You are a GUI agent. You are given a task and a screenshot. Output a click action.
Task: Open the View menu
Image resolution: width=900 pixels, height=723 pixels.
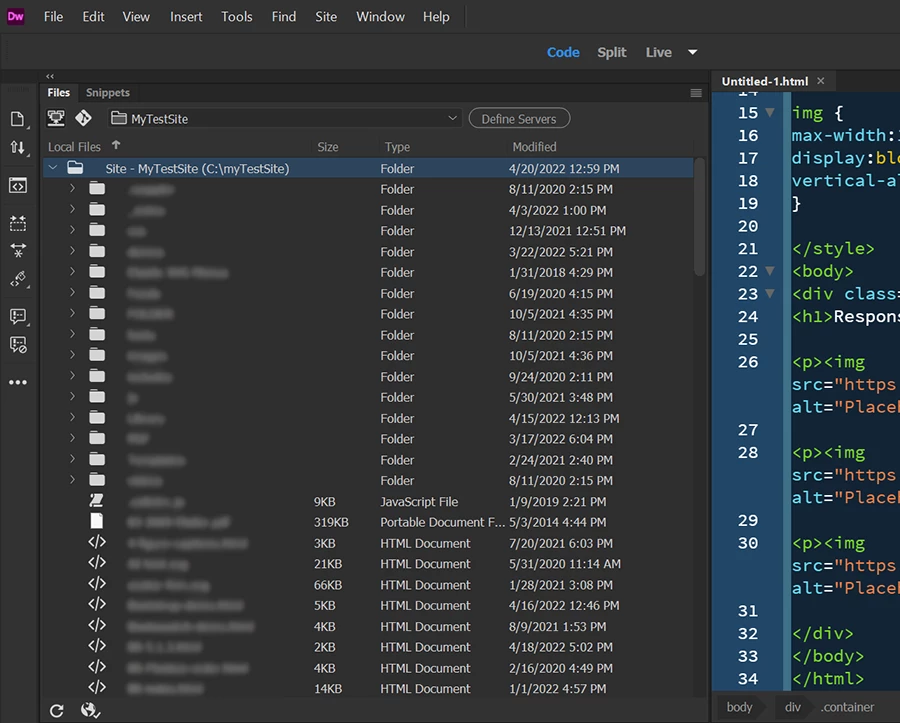[x=135, y=17]
